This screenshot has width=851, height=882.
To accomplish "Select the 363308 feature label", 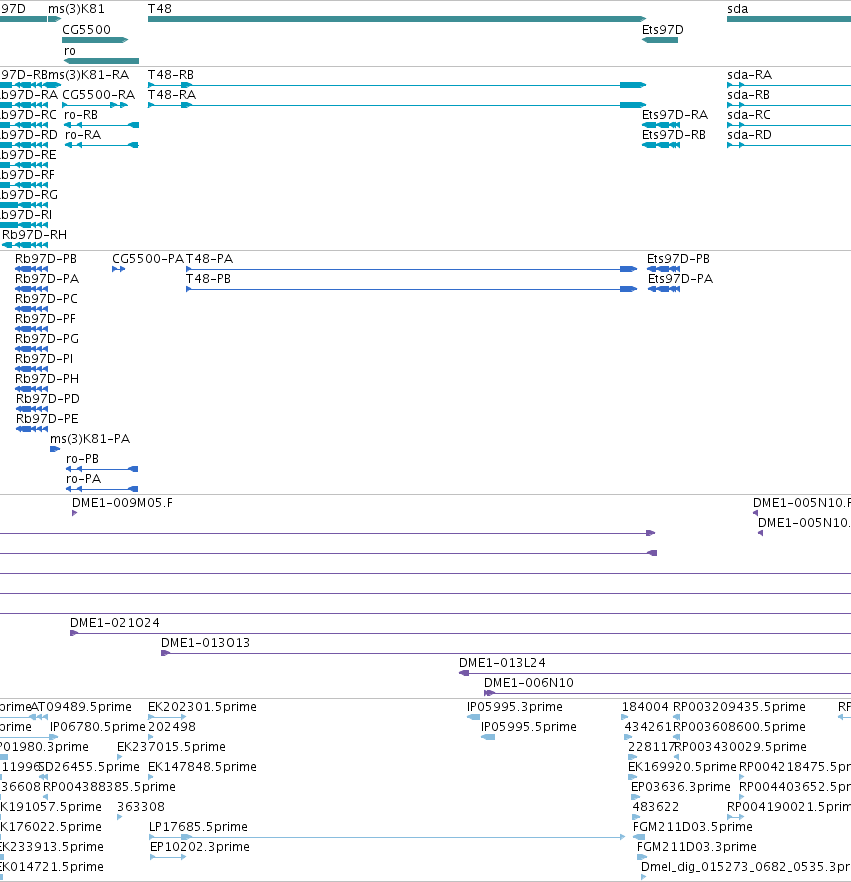I will pyautogui.click(x=141, y=807).
